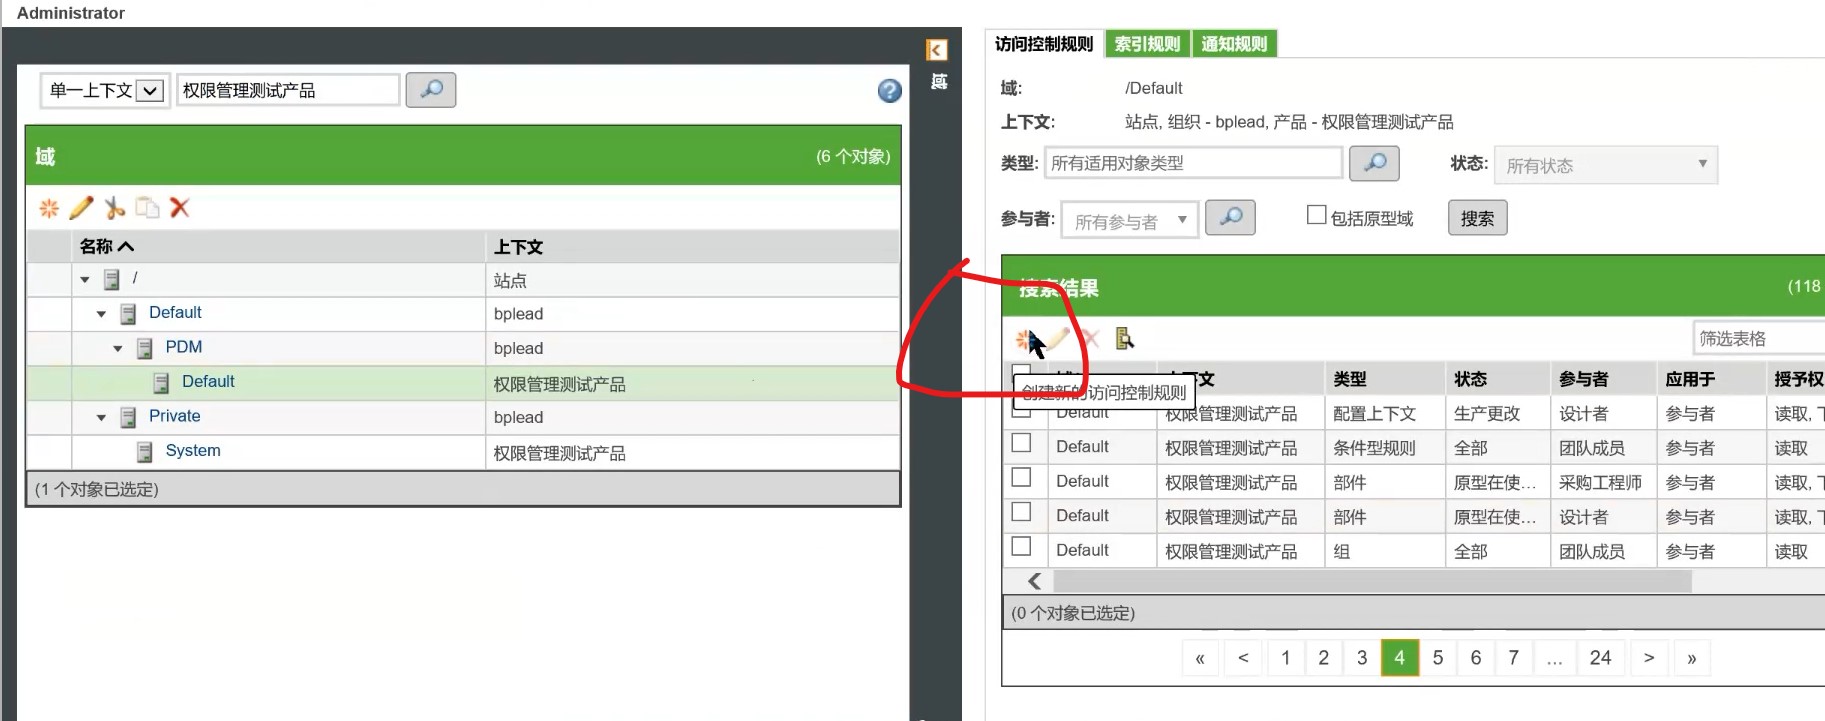This screenshot has height=721, width=1825.
Task: Click the server icon of the System domain
Action: (145, 452)
